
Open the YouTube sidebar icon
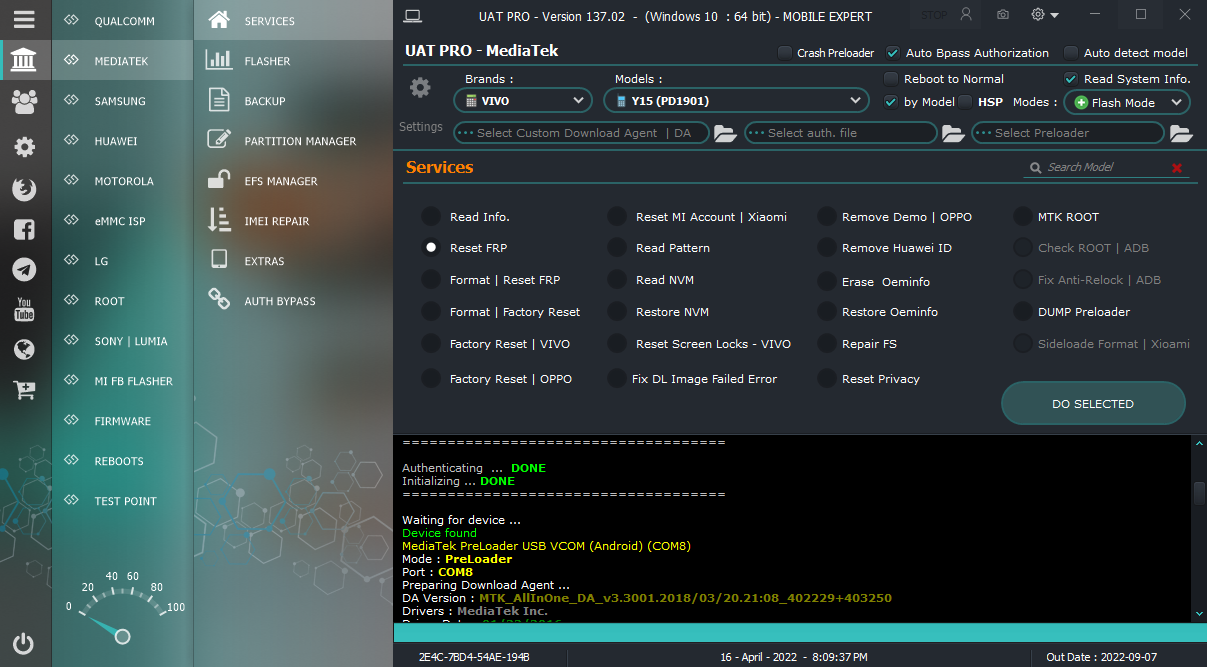pyautogui.click(x=25, y=309)
